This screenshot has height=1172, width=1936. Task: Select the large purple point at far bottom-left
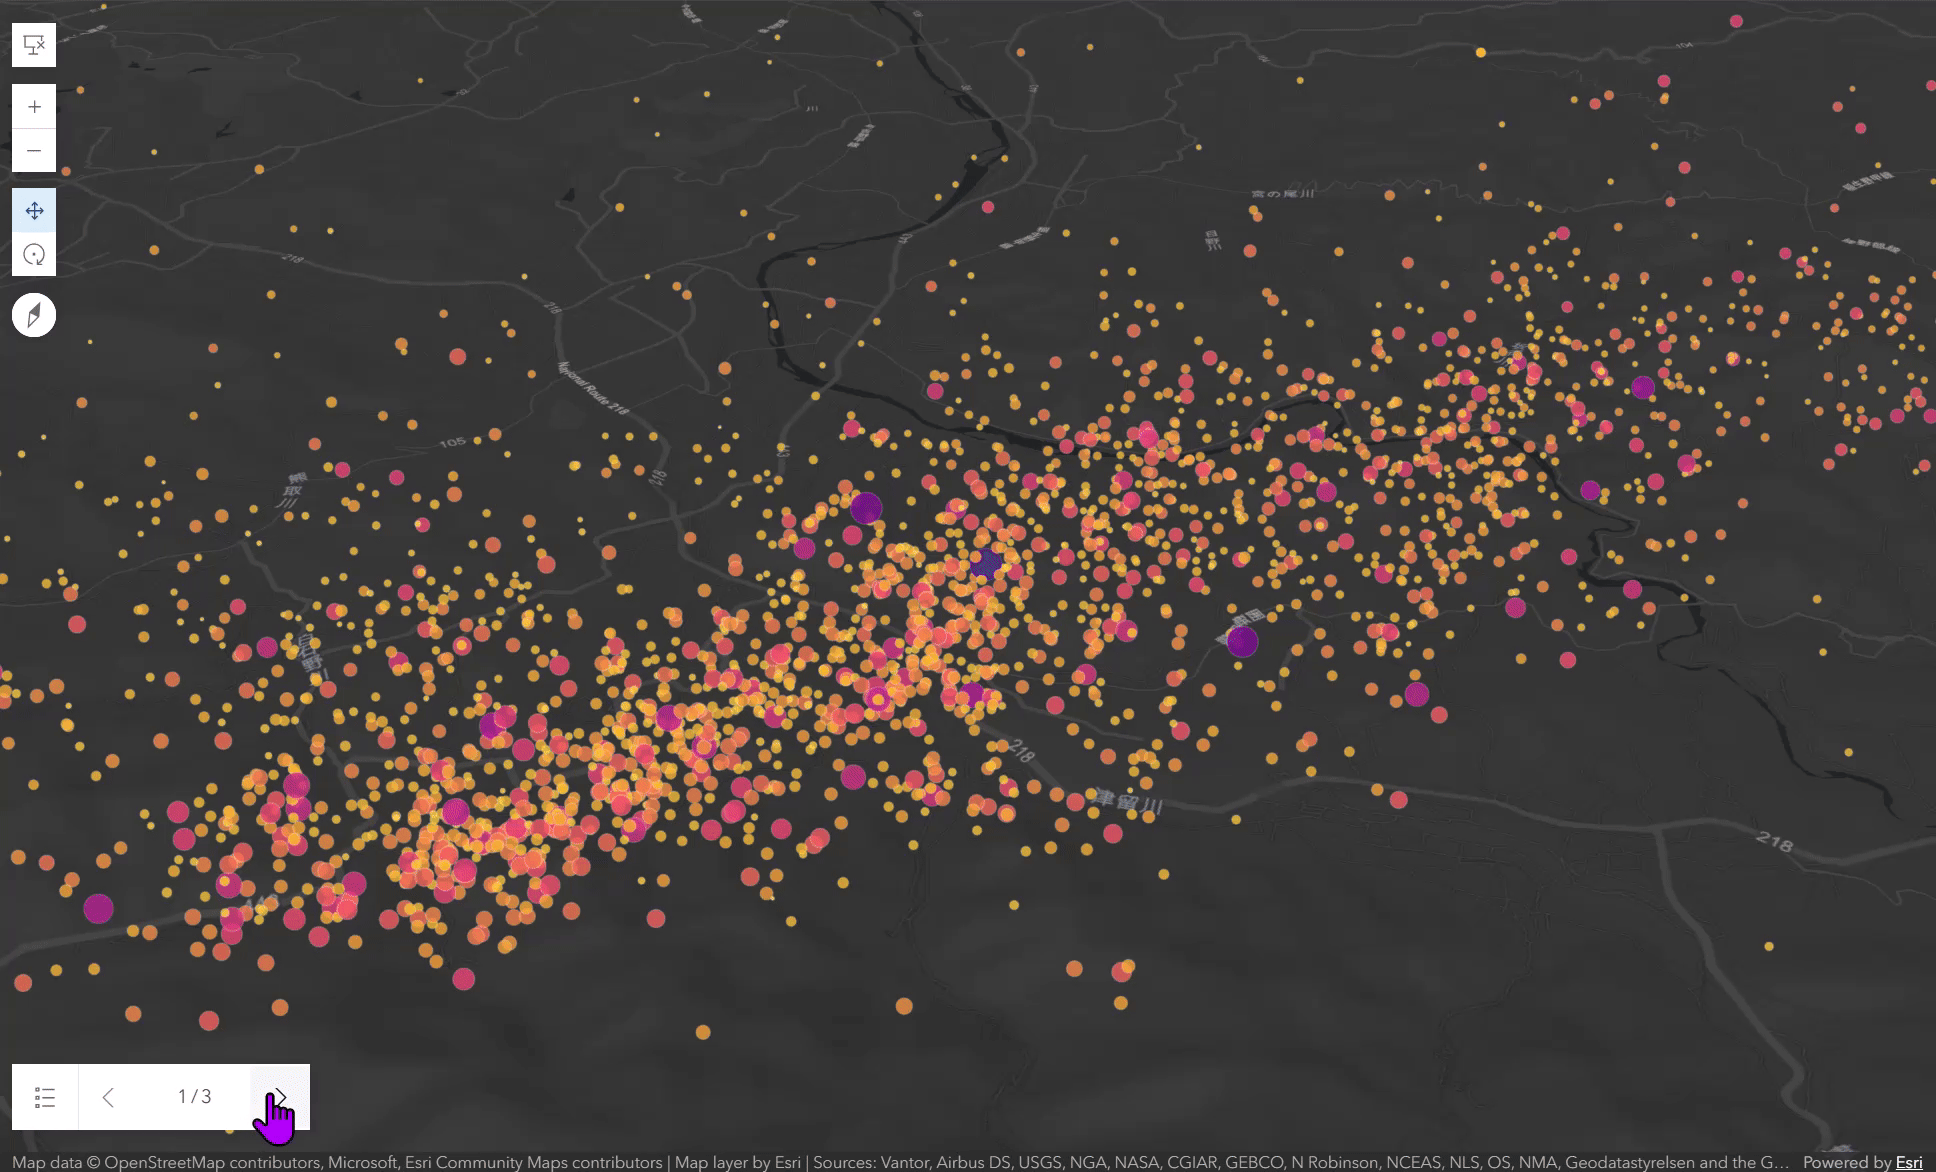click(x=98, y=909)
